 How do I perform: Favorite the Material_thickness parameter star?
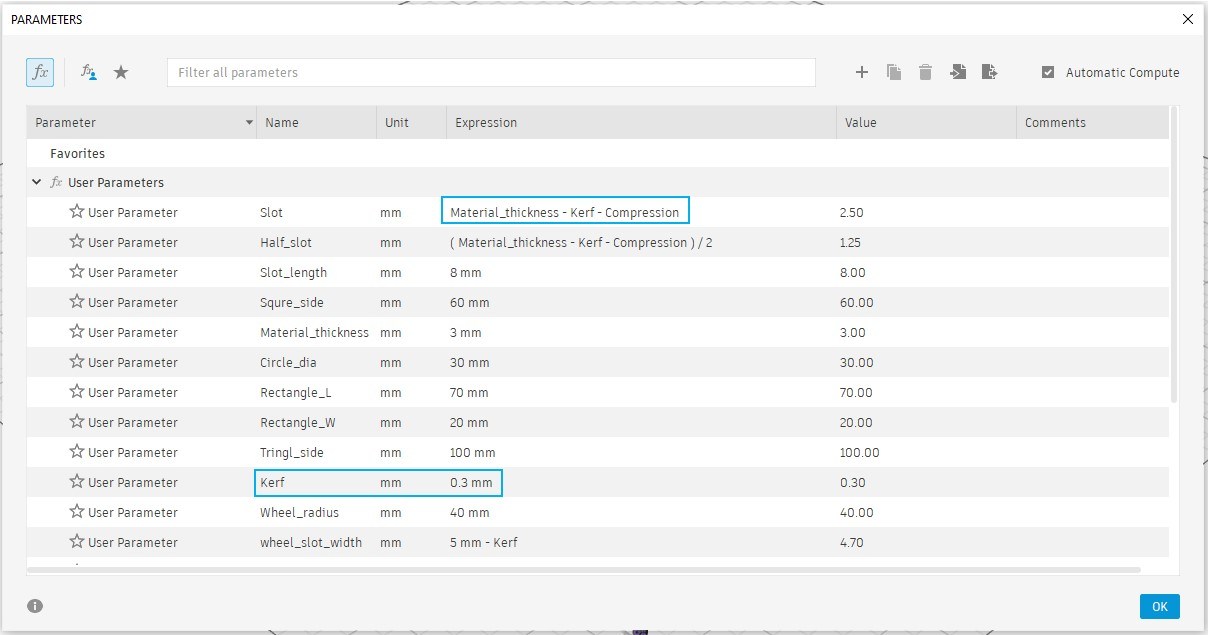point(77,332)
